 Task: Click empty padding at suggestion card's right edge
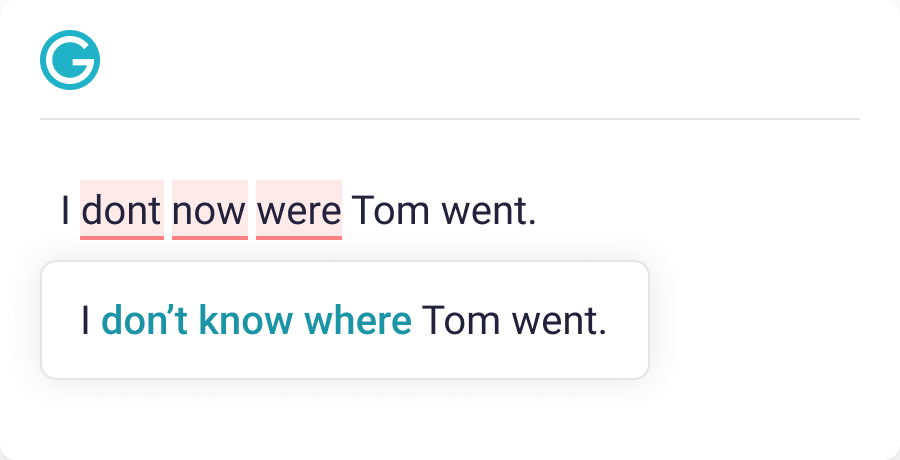coord(630,321)
